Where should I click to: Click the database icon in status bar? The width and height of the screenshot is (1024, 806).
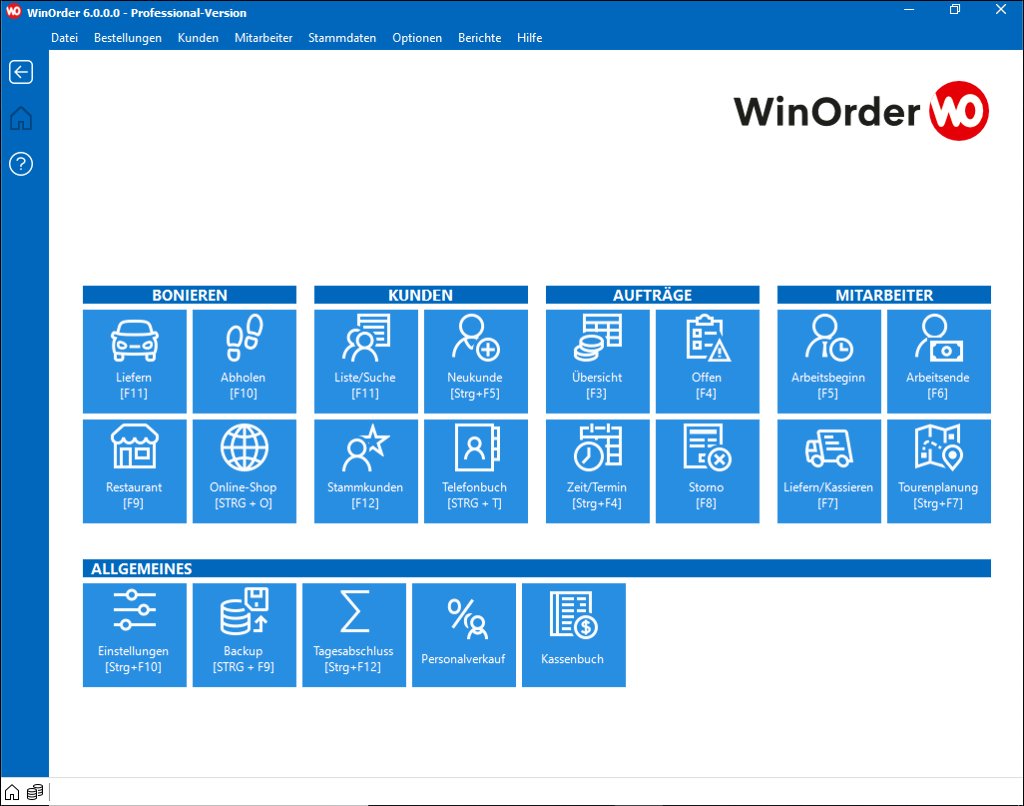click(x=35, y=792)
